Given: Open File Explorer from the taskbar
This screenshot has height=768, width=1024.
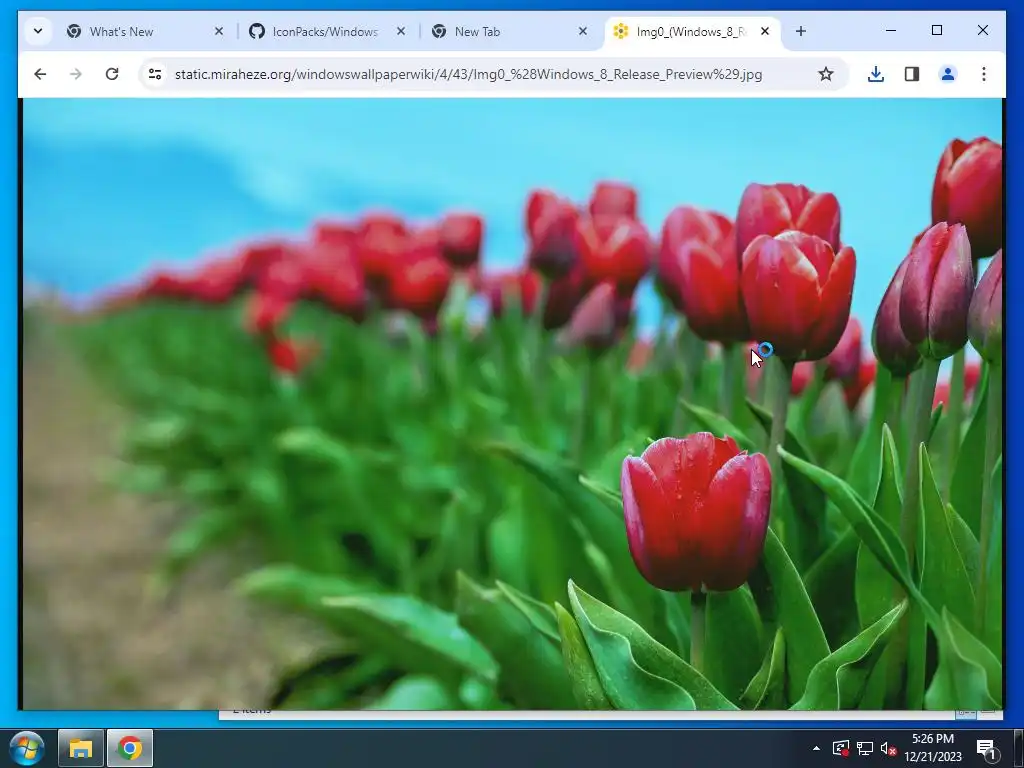Looking at the screenshot, I should tap(81, 748).
